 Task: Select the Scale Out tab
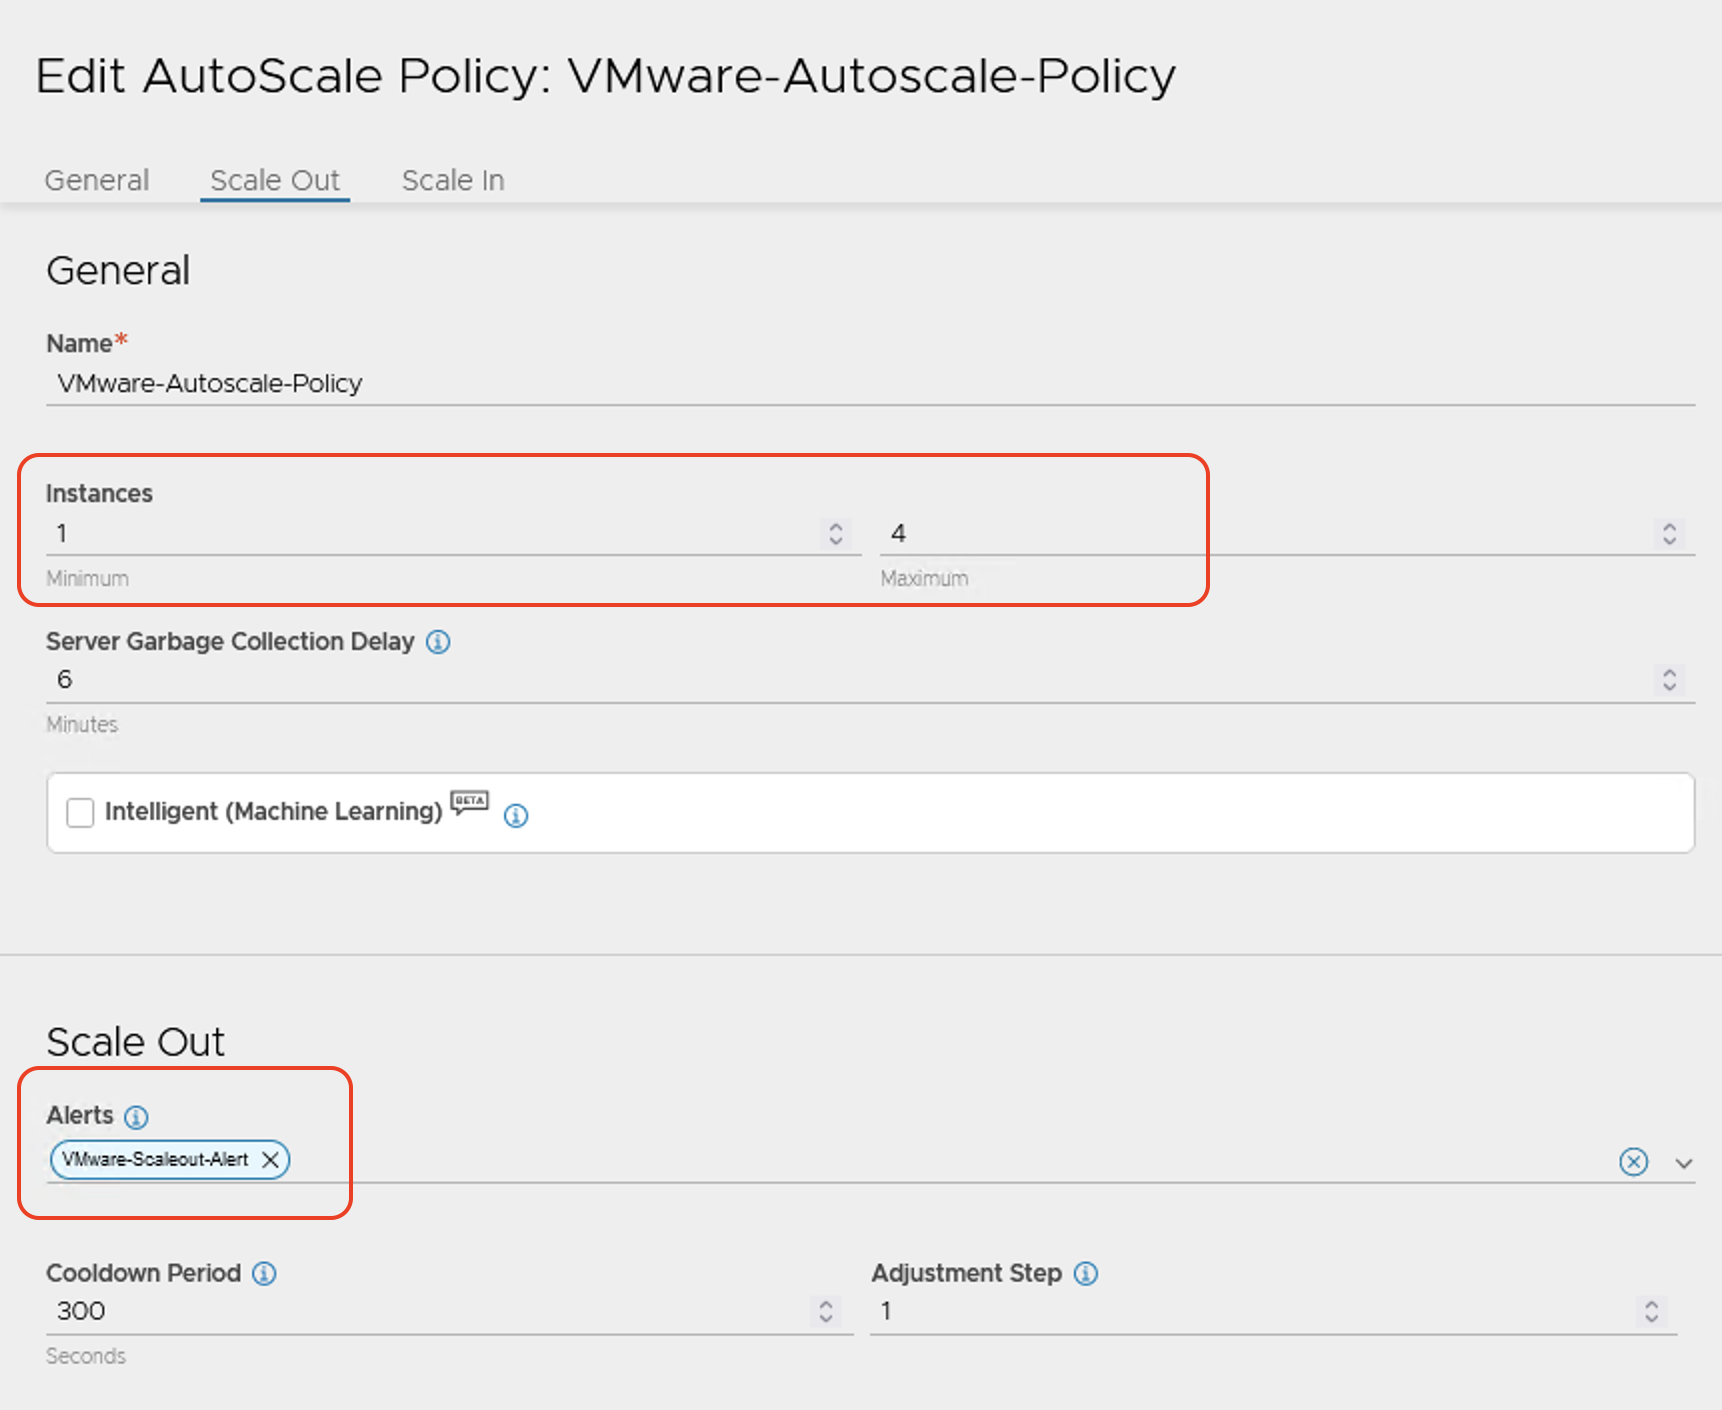(275, 180)
